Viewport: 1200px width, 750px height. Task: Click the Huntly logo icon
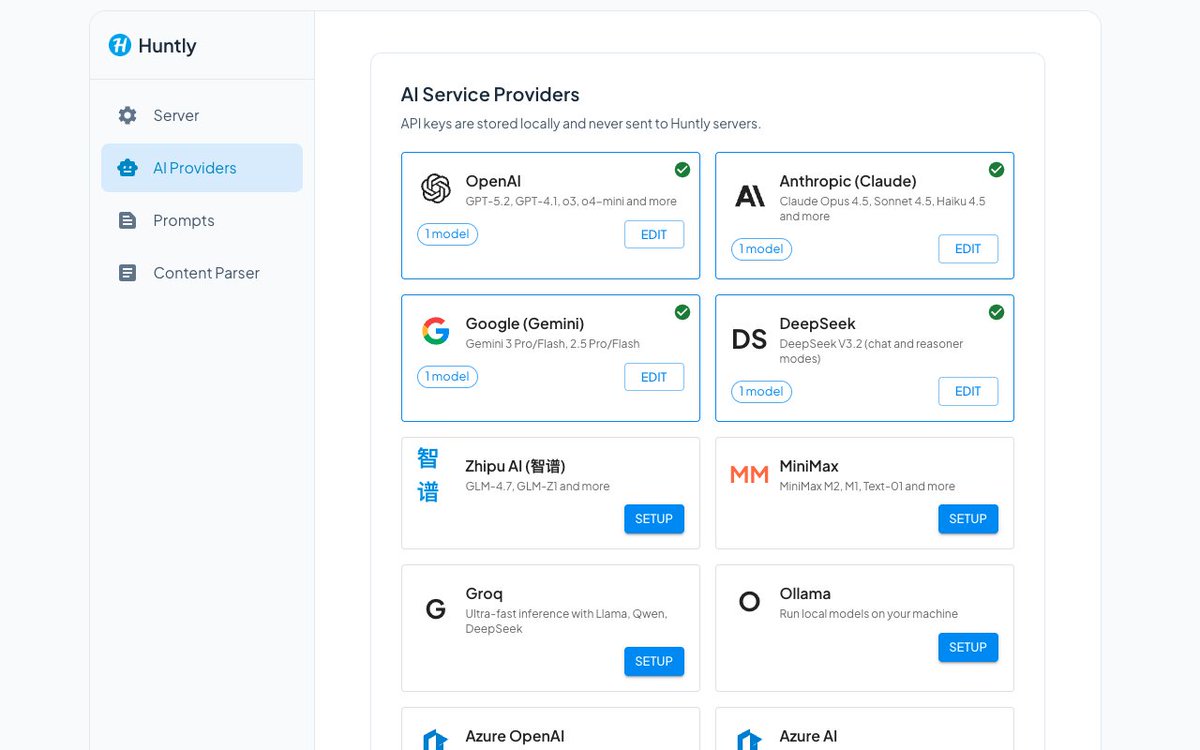(120, 45)
